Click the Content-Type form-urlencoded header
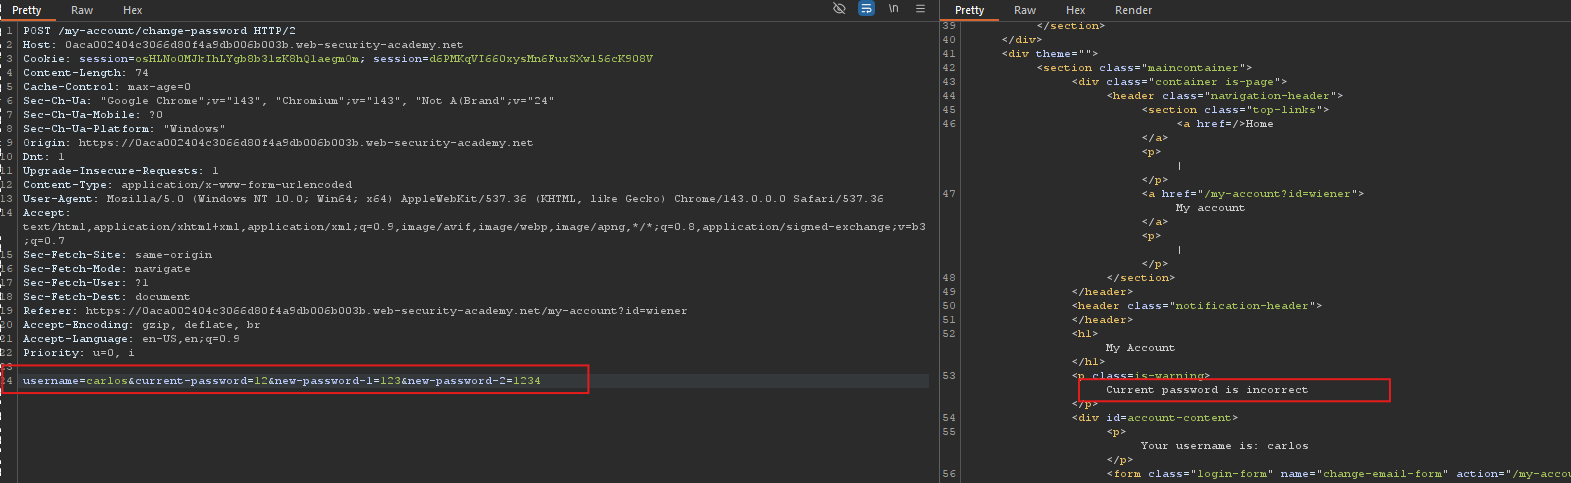The height and width of the screenshot is (483, 1571). [188, 185]
